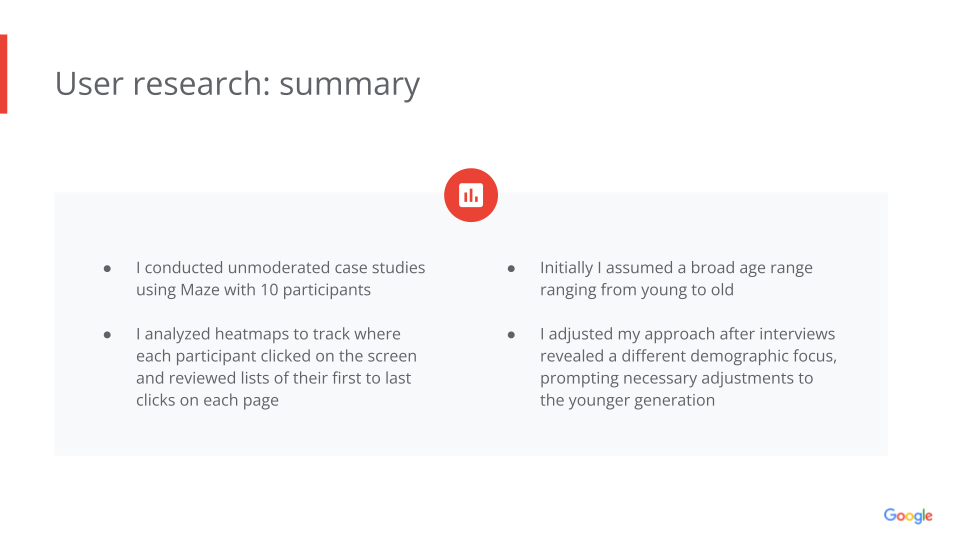Viewport: 960px width, 540px height.
Task: Click the red accent bar beside title
Action: pyautogui.click(x=4, y=74)
